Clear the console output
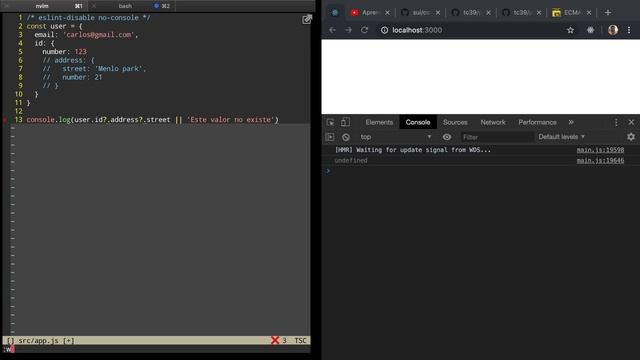The height and width of the screenshot is (360, 640). click(346, 137)
